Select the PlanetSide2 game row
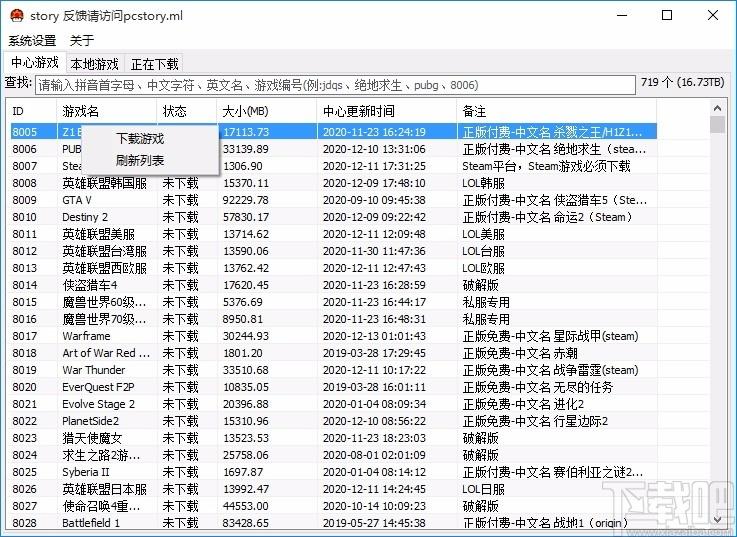 point(333,421)
